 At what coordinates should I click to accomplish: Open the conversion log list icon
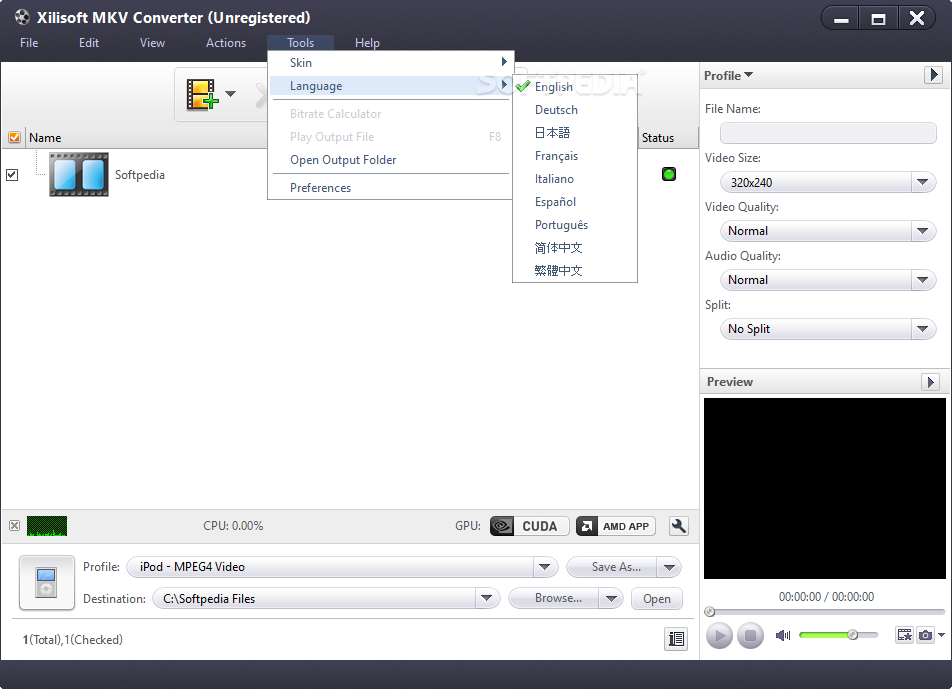pyautogui.click(x=676, y=639)
